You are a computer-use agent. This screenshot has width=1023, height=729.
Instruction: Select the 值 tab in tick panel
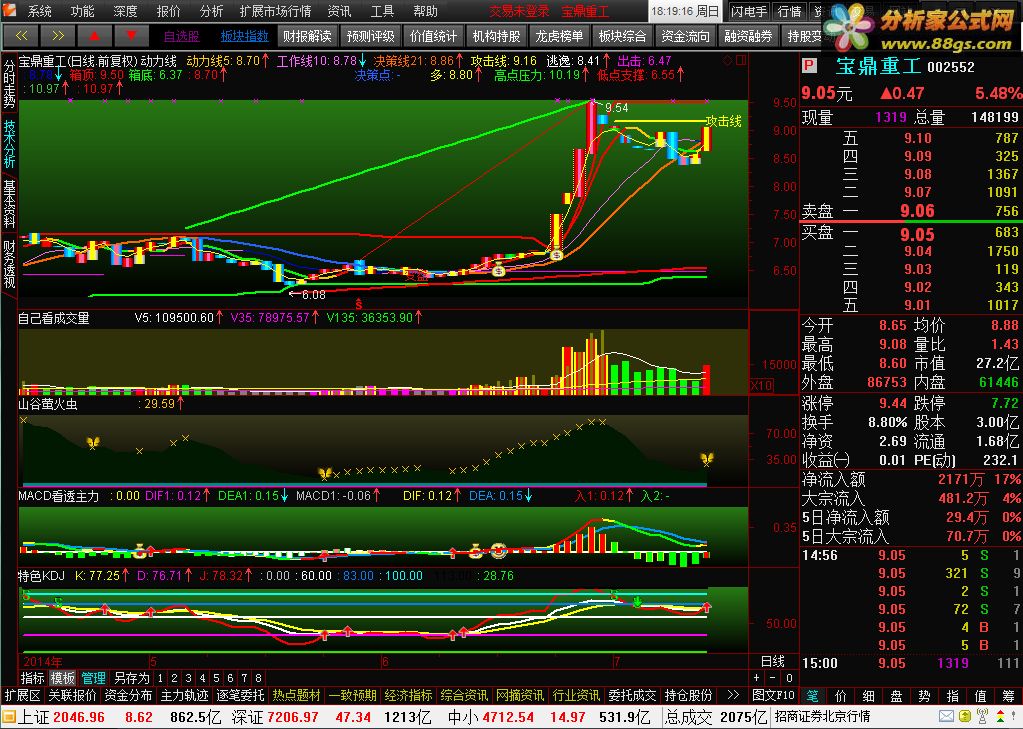point(981,696)
